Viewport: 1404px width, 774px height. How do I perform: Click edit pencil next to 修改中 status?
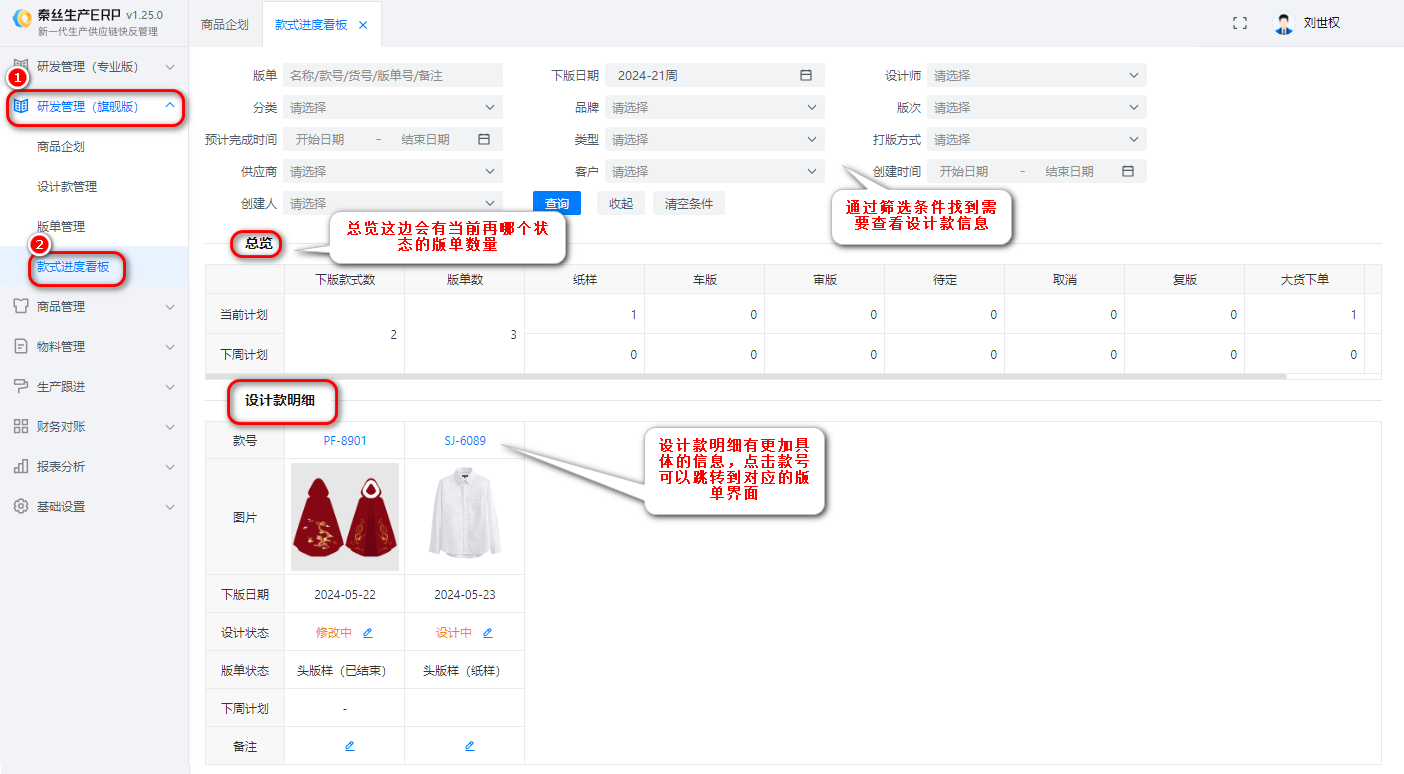tap(367, 633)
